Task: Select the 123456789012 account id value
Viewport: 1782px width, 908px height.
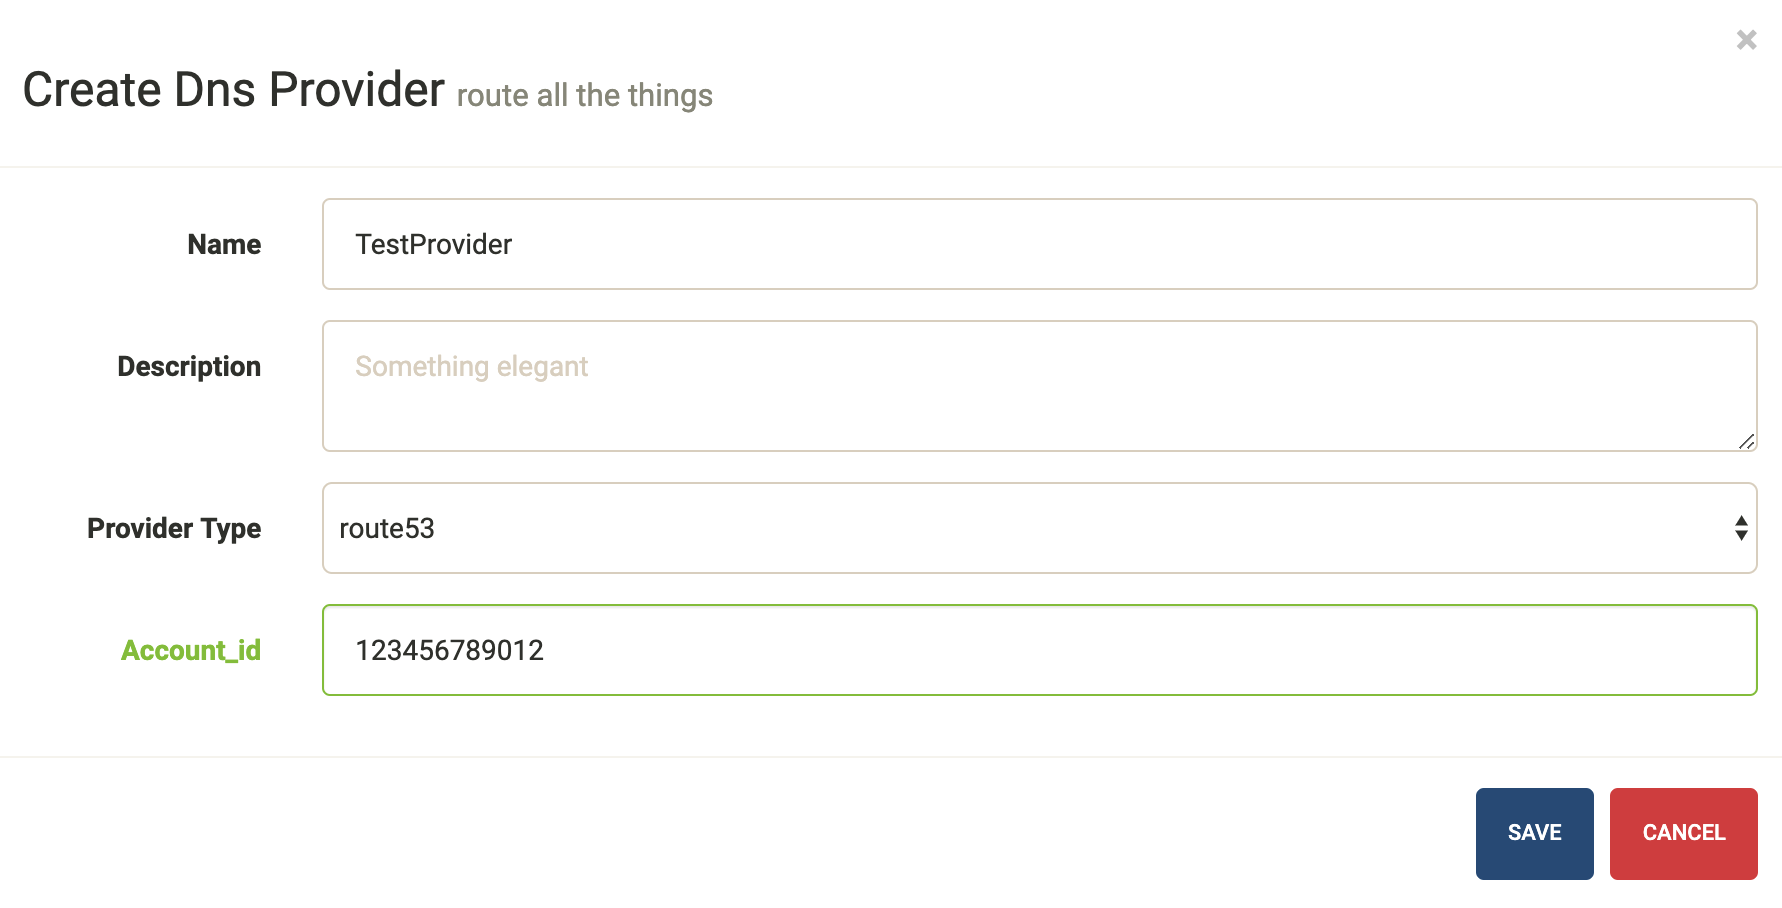Action: pos(450,650)
